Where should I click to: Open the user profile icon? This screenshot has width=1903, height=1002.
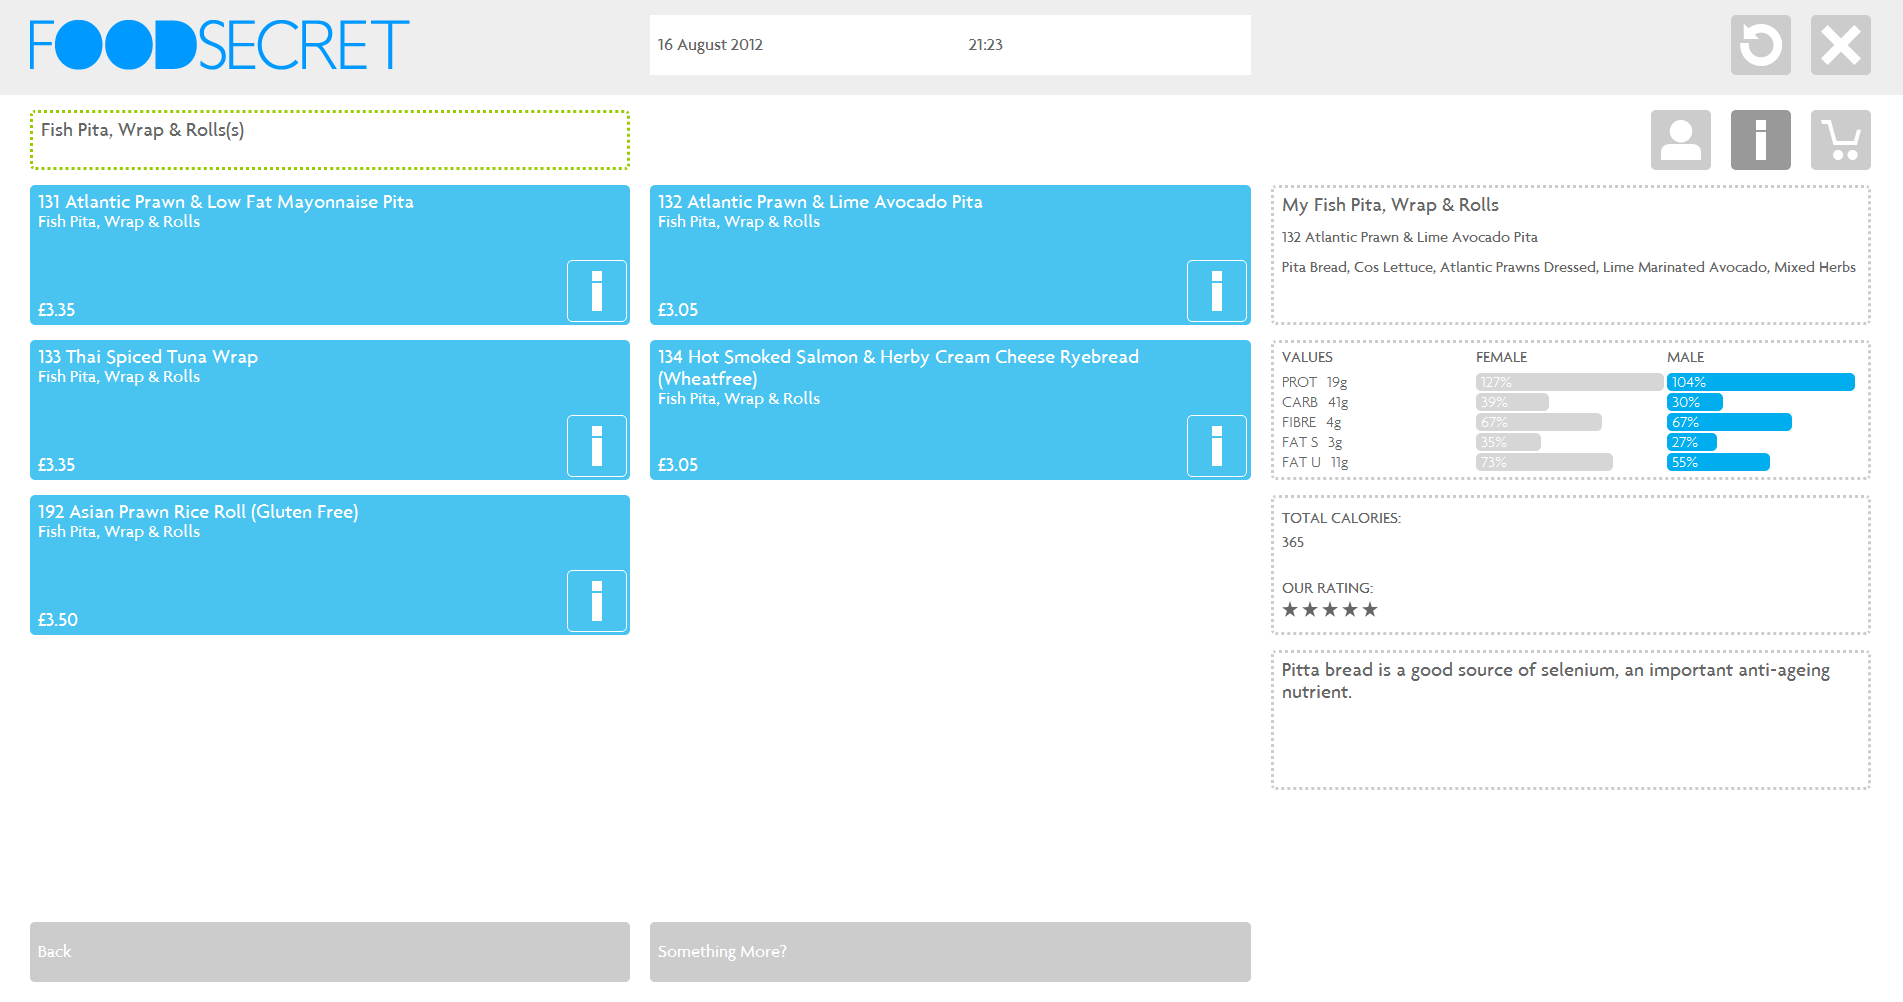[1680, 140]
